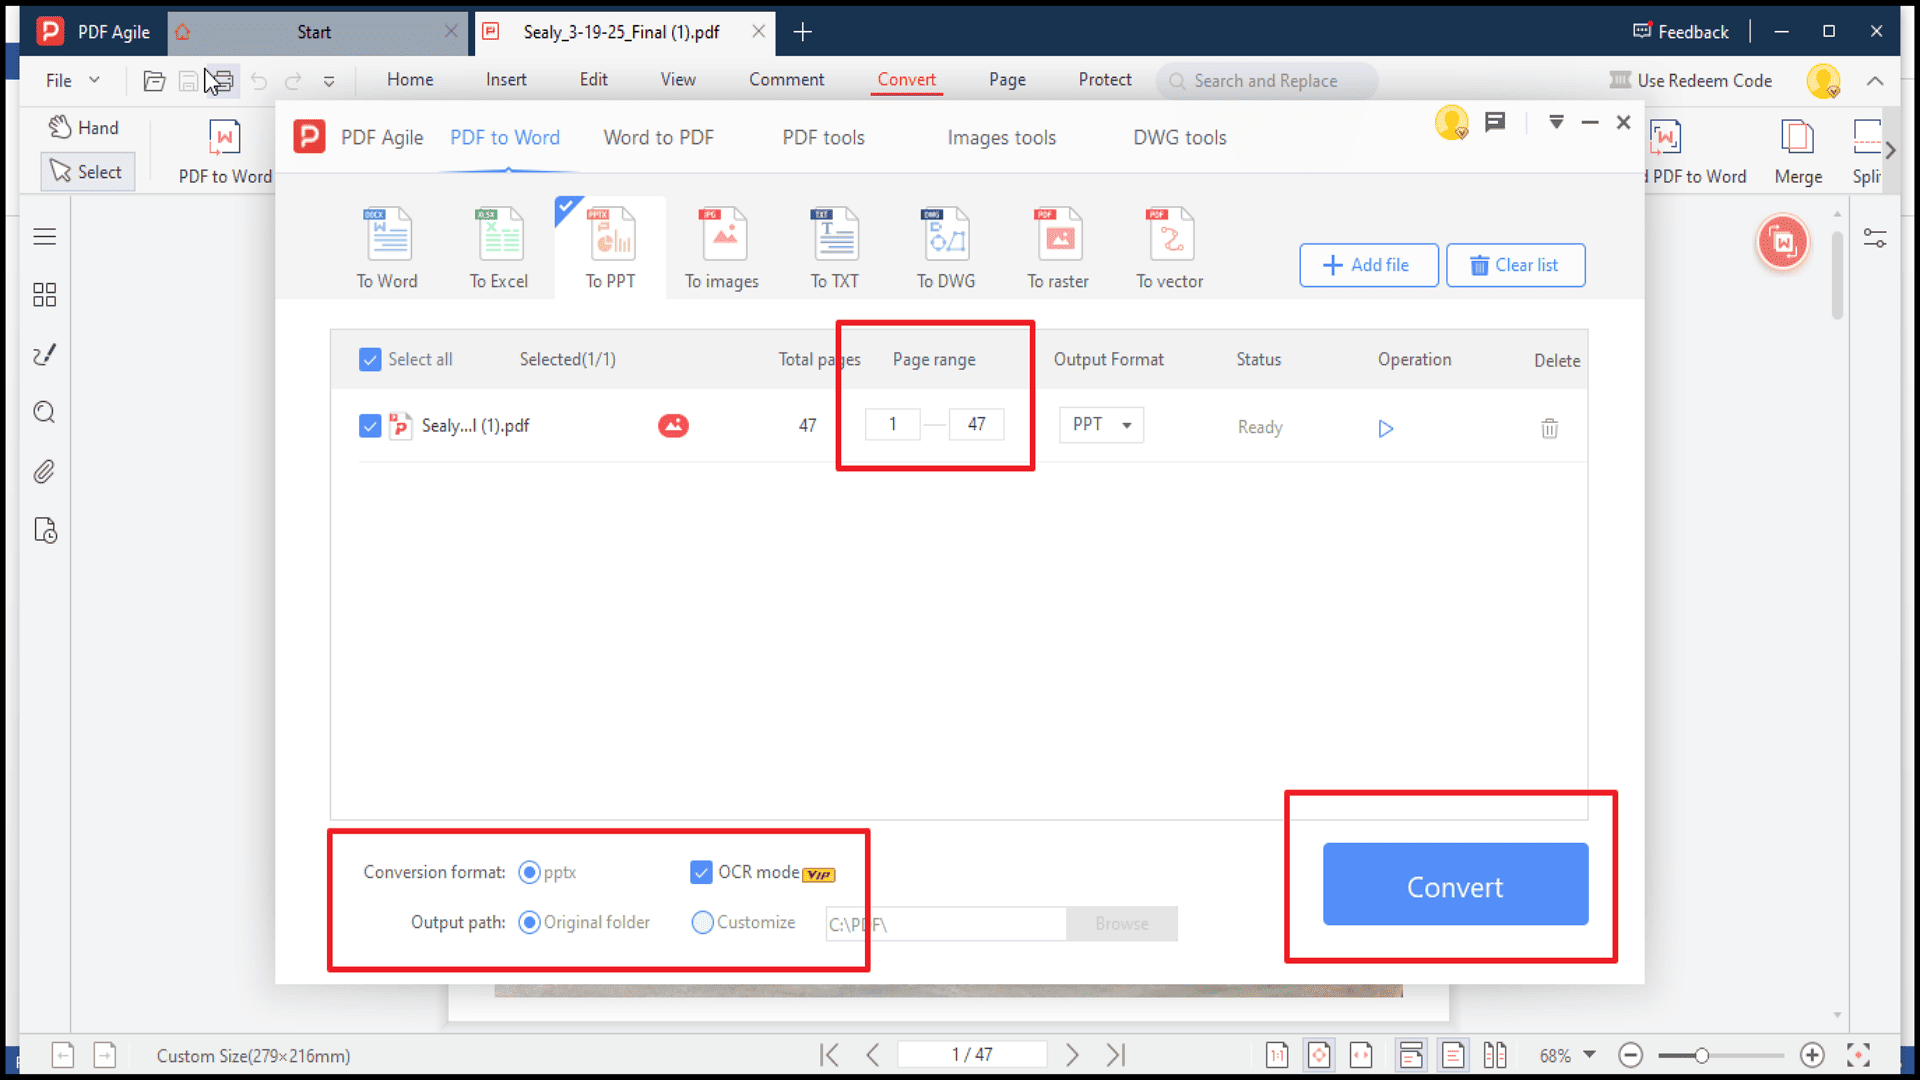Click Use Redeem Code link

coord(1690,81)
